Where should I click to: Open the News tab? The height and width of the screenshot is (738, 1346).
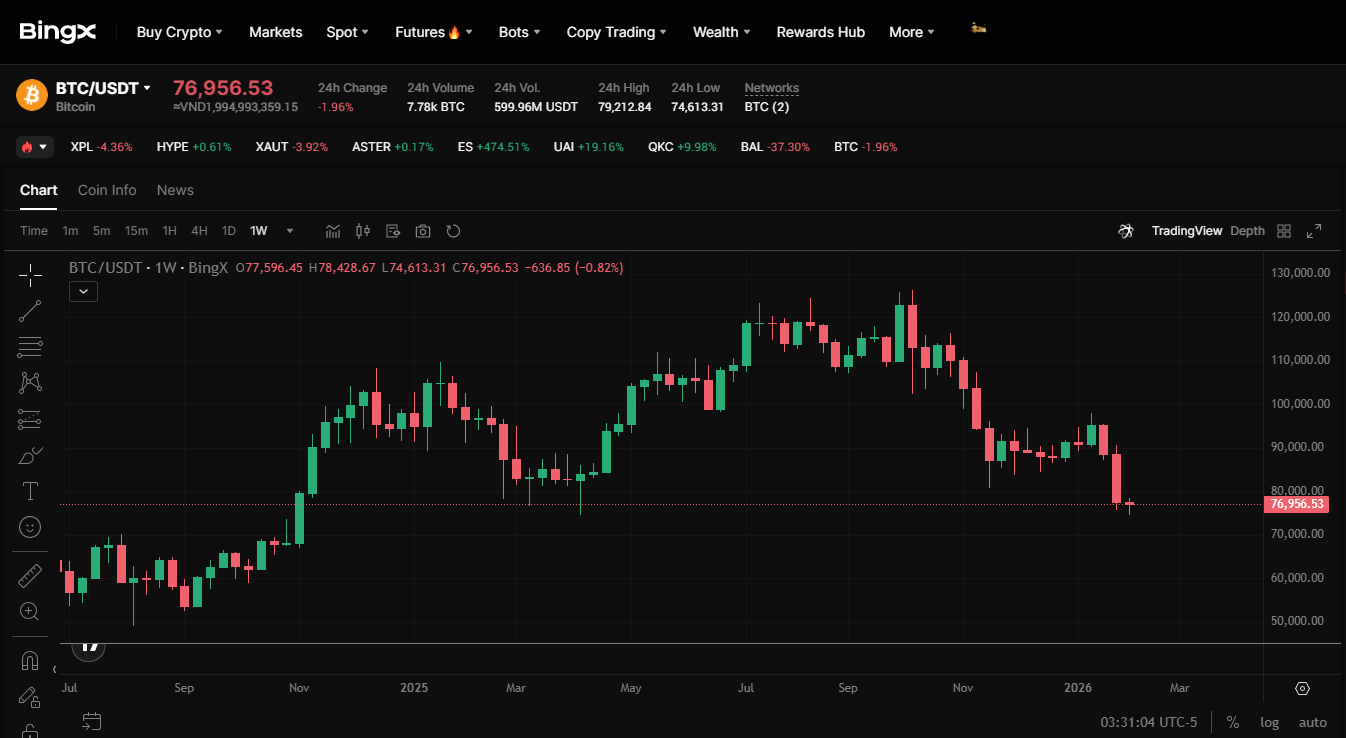pos(175,190)
